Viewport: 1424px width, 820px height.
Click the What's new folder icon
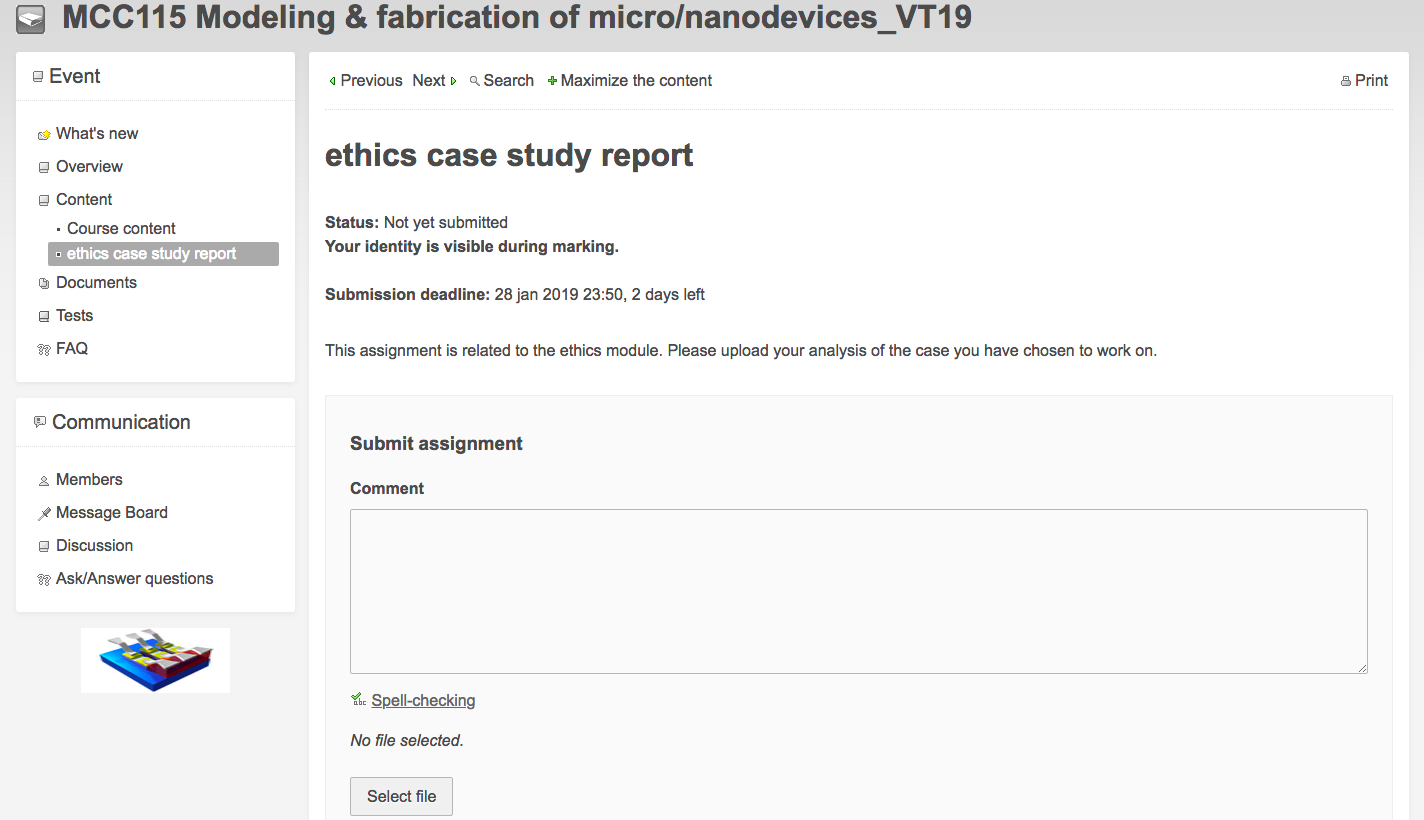[x=43, y=135]
